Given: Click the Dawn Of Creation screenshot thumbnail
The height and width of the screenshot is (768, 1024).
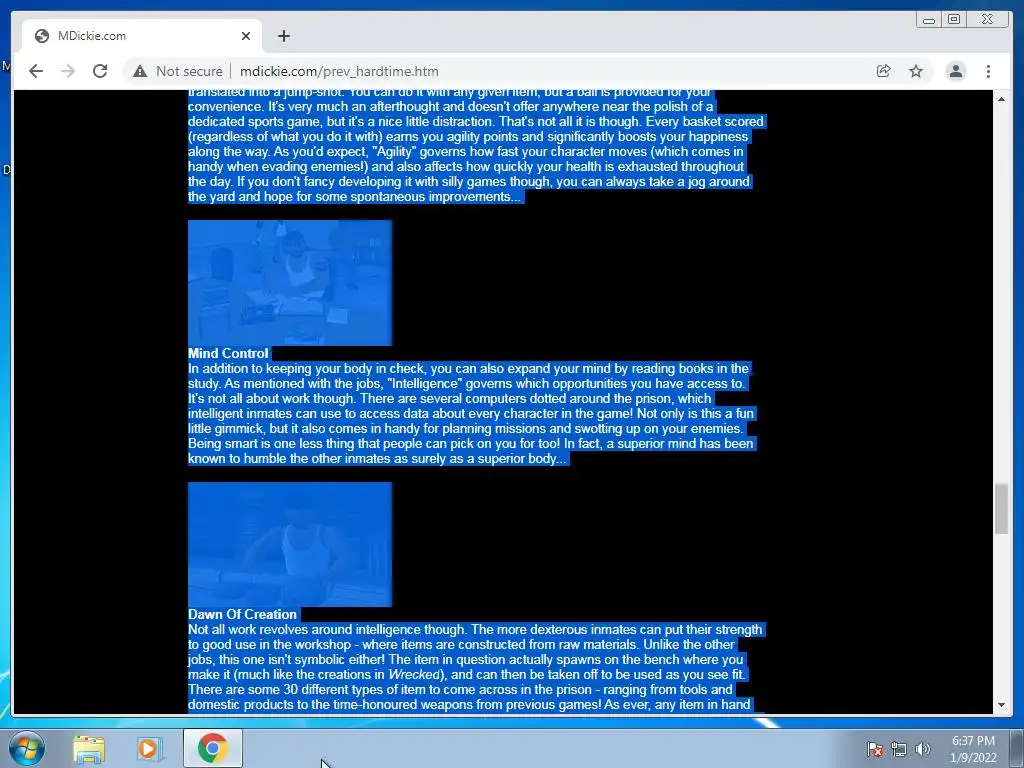Looking at the screenshot, I should 290,544.
